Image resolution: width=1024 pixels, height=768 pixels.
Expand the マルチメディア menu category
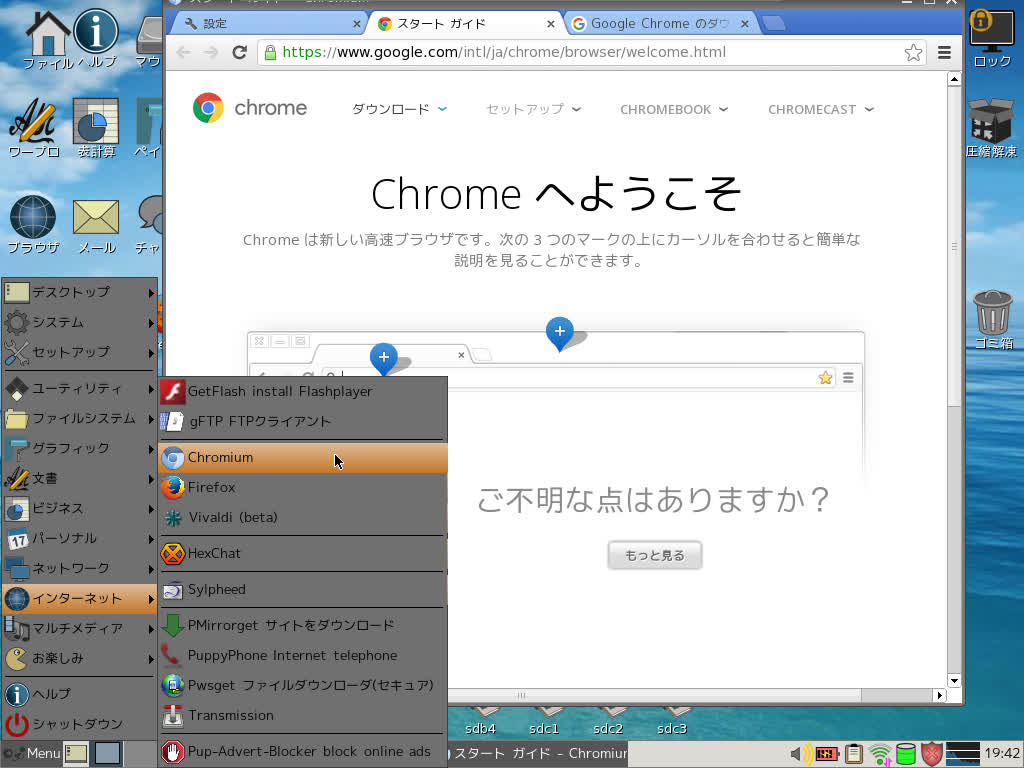pyautogui.click(x=79, y=629)
